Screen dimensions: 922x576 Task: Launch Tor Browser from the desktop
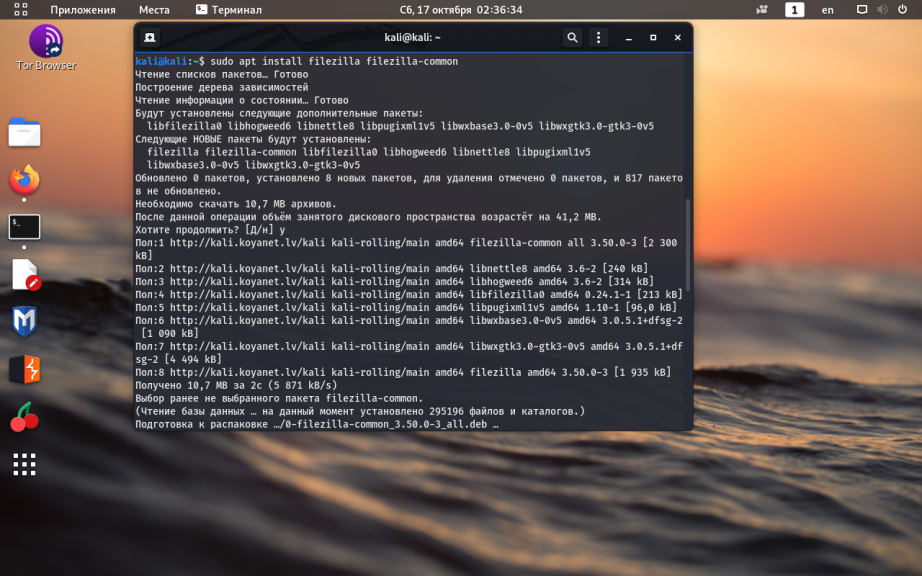[x=46, y=48]
